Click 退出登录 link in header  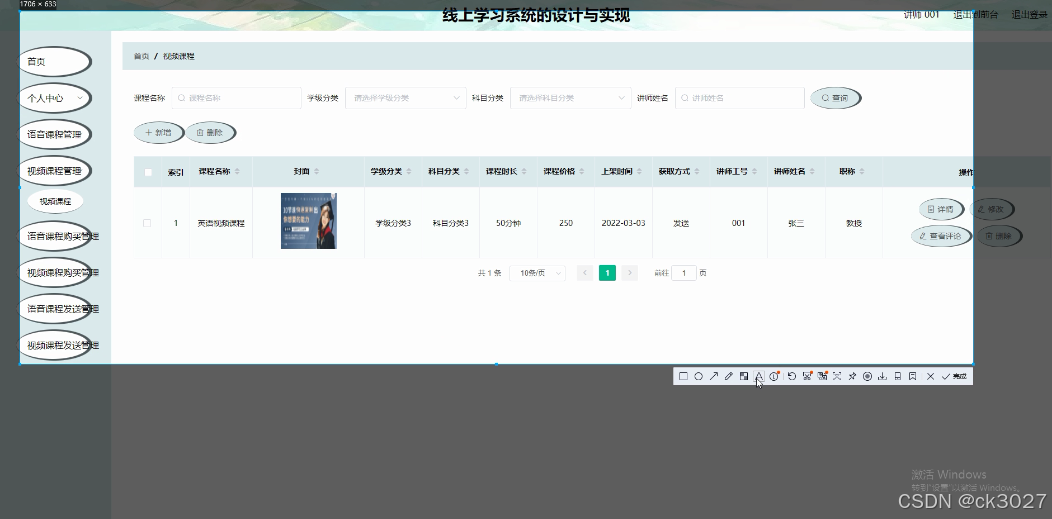pos(1029,14)
